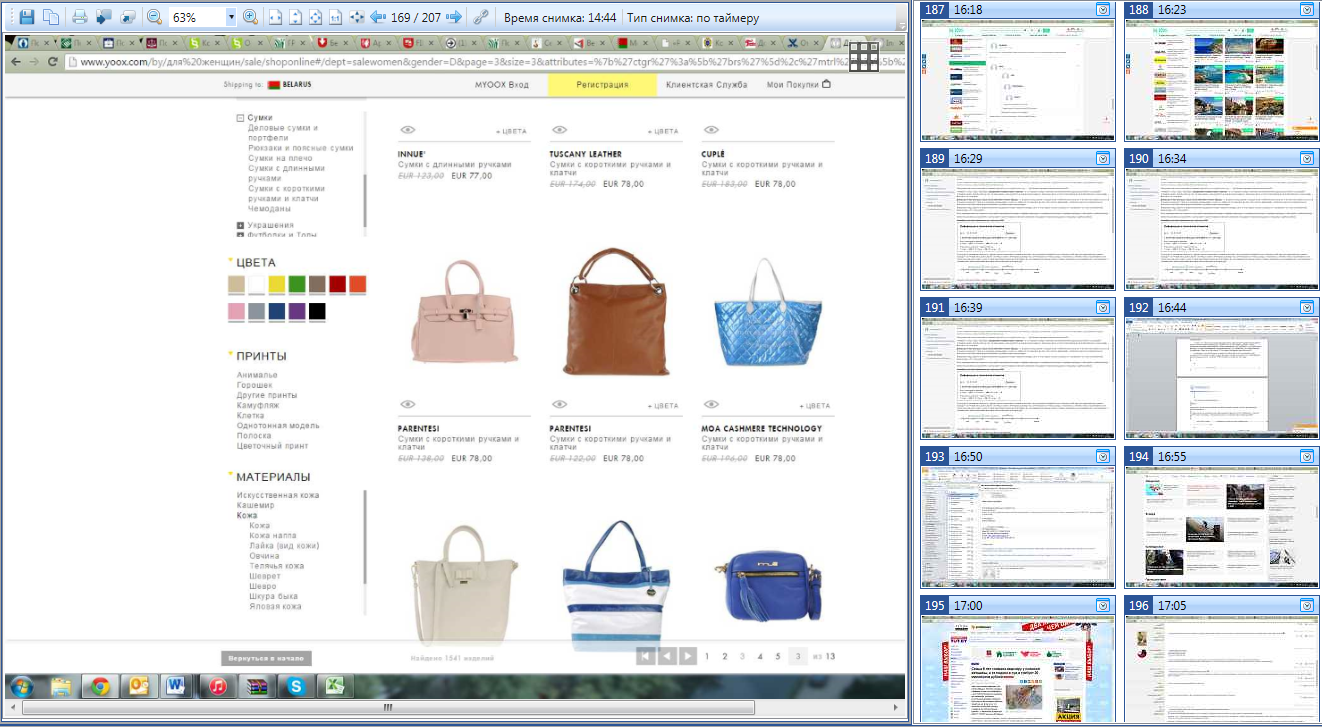Viewport: 1322px width, 727px height.
Task: Pick the black color swatch
Action: pos(317,311)
